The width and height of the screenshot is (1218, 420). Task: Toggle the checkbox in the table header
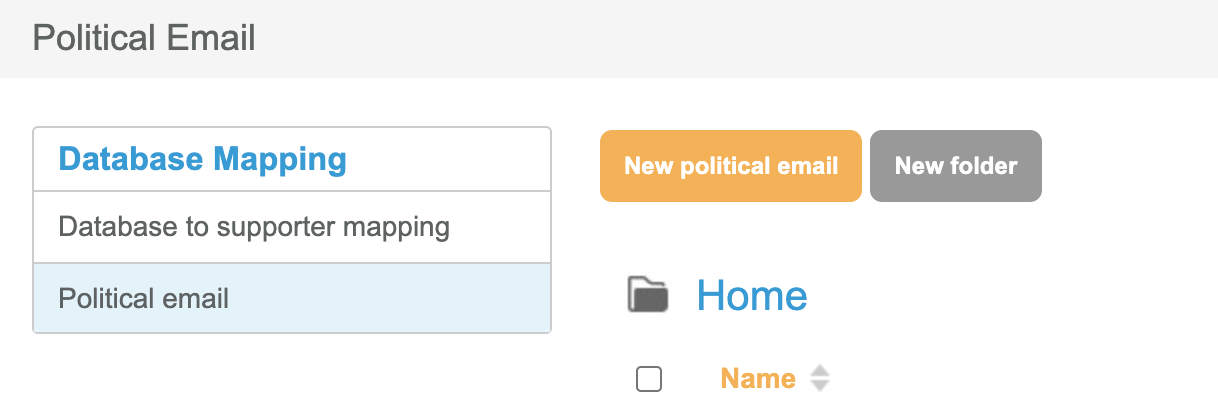coord(649,379)
